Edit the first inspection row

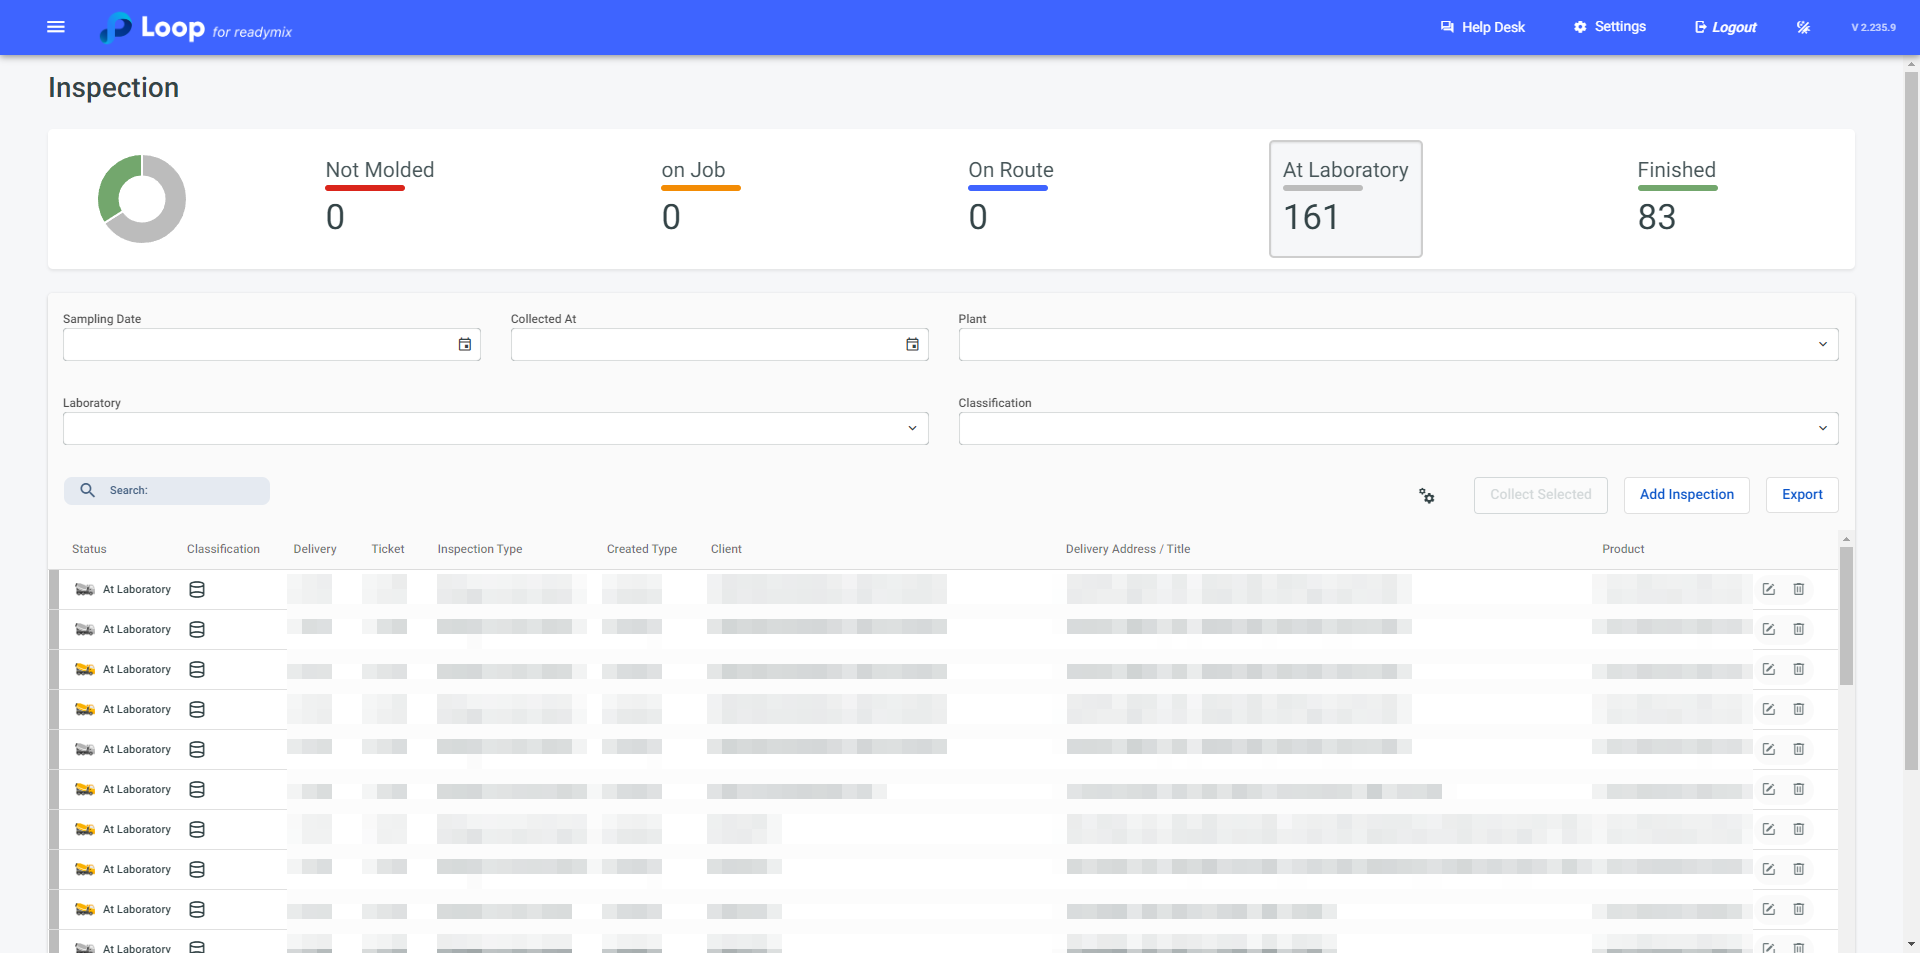(x=1768, y=590)
